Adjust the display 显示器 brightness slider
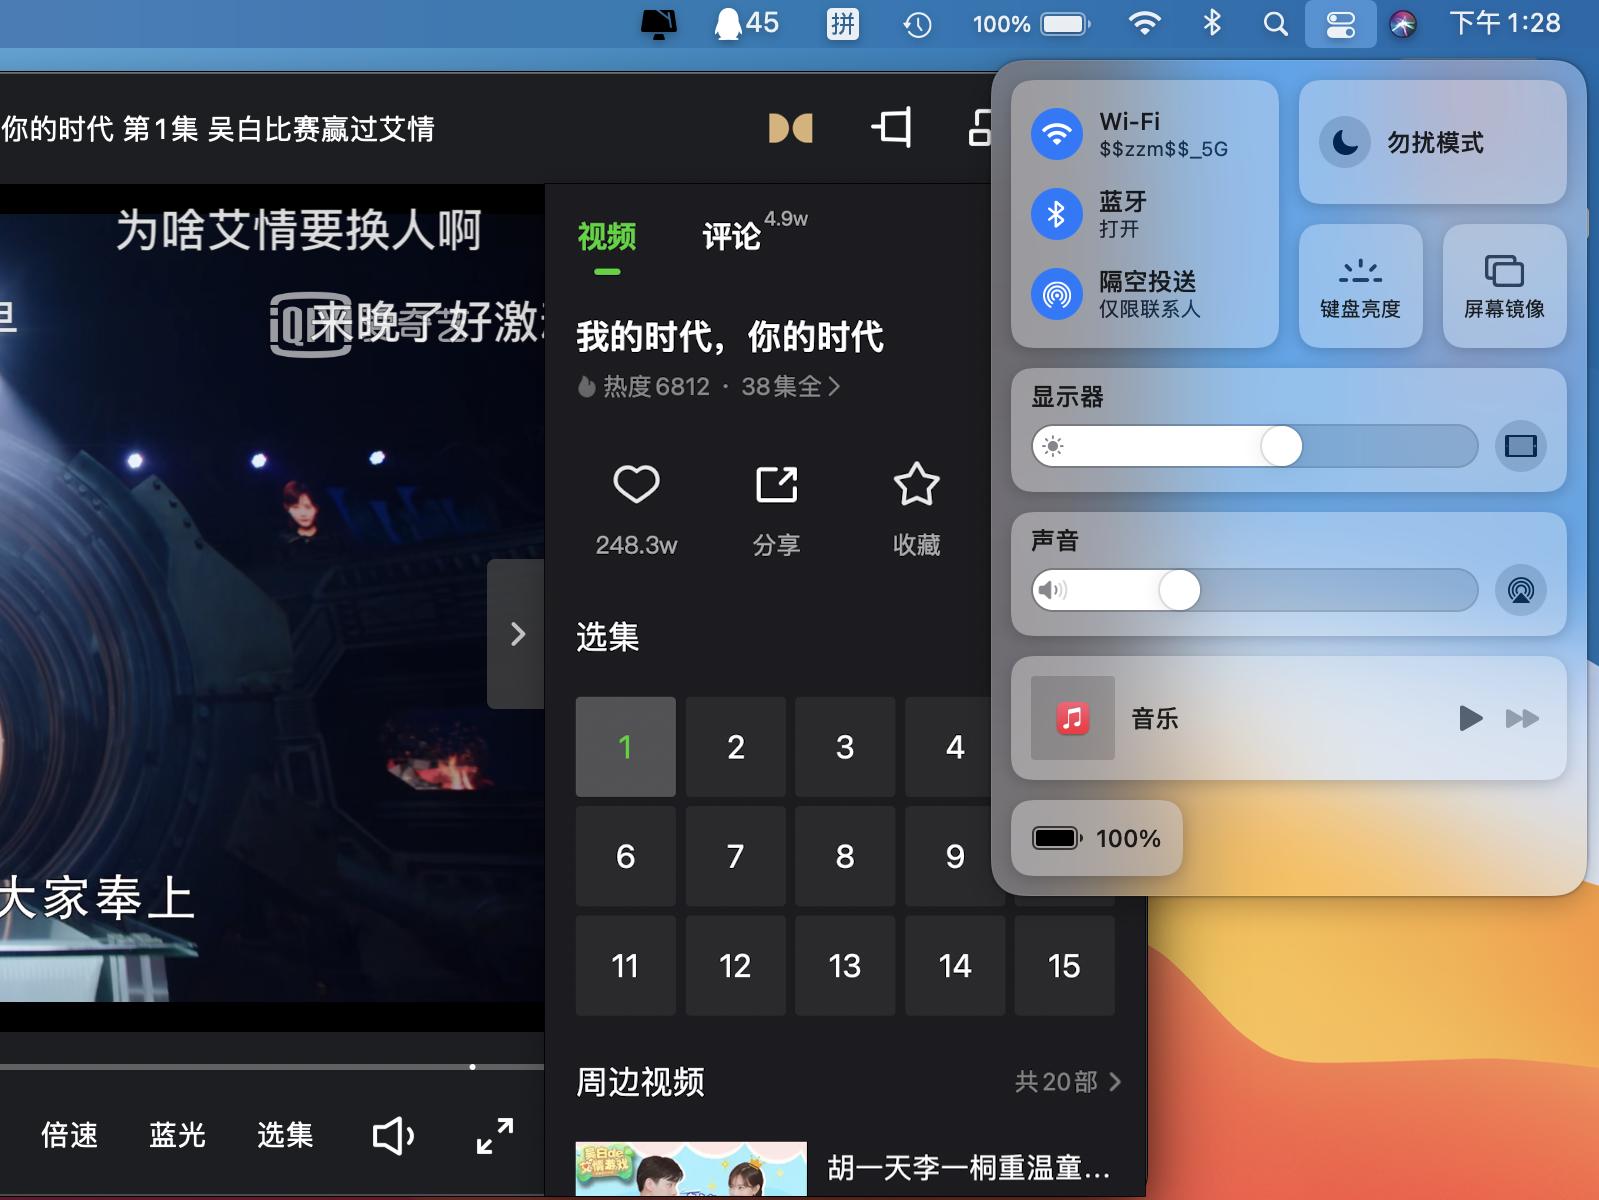 click(1255, 446)
